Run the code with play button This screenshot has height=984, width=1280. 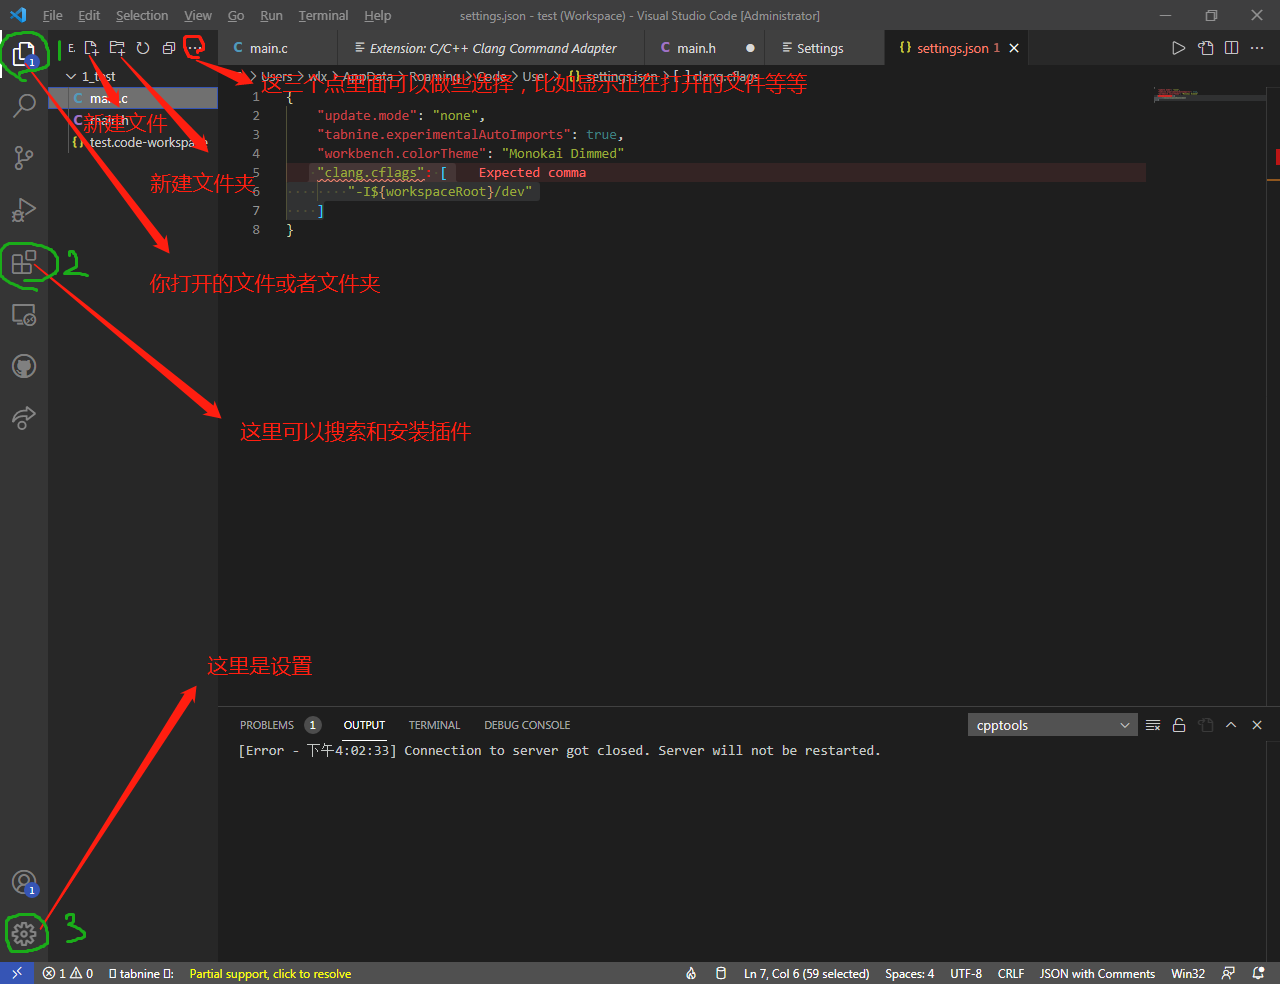tap(1179, 48)
